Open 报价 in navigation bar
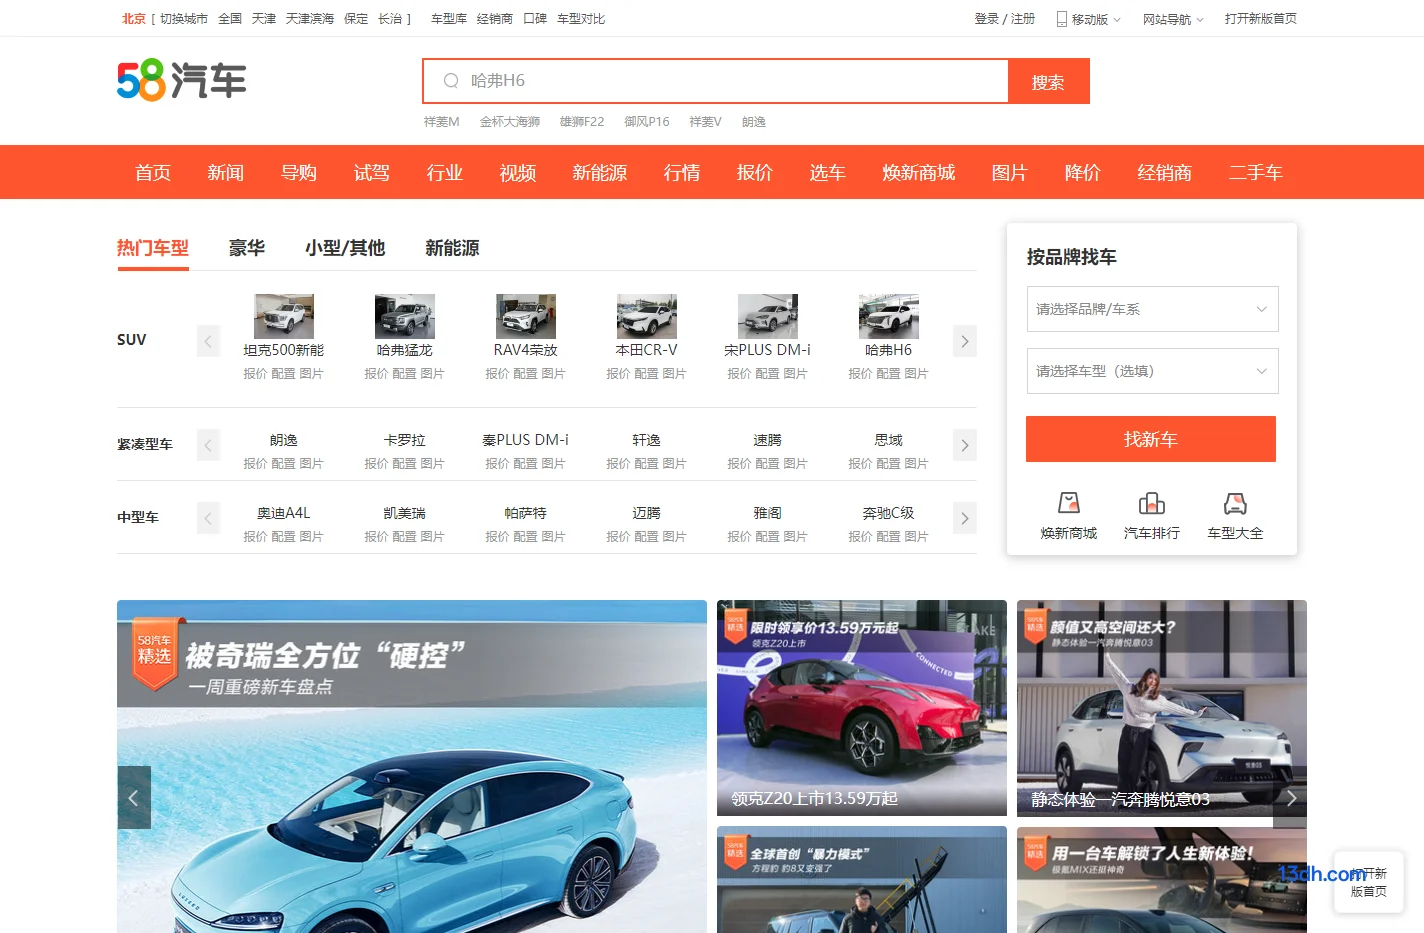 click(x=755, y=172)
